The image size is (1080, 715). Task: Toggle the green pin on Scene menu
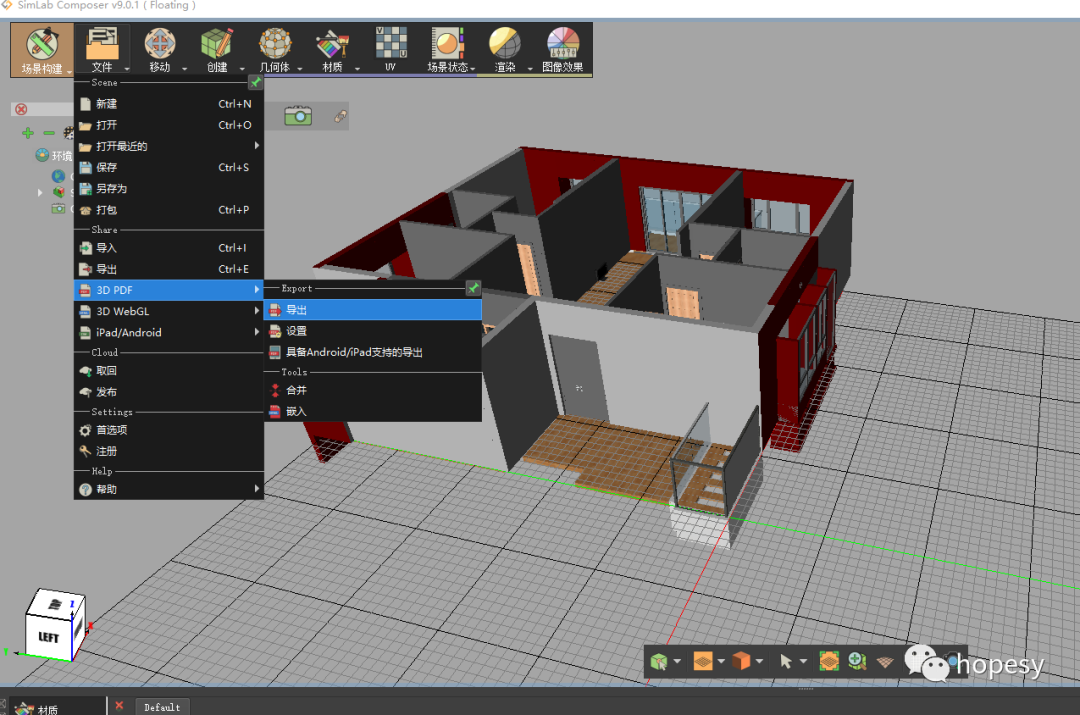[x=255, y=83]
